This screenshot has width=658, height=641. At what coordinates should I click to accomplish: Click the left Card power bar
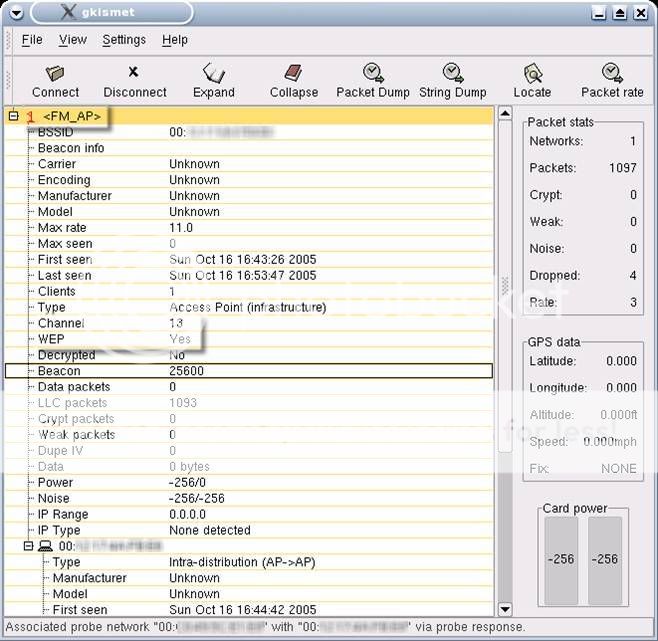click(561, 560)
